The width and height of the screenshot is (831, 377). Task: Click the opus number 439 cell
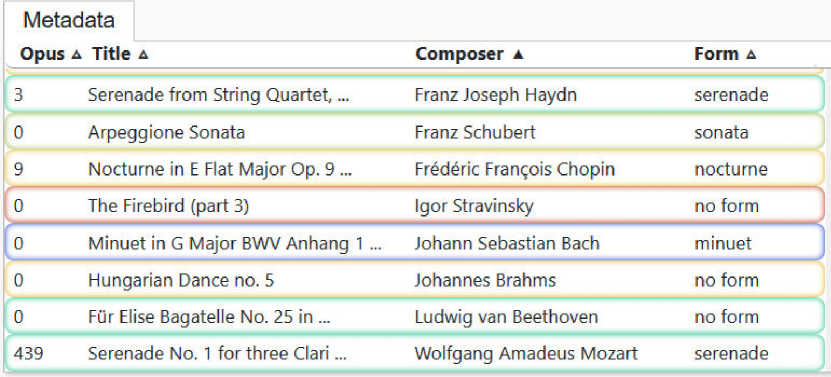click(29, 353)
